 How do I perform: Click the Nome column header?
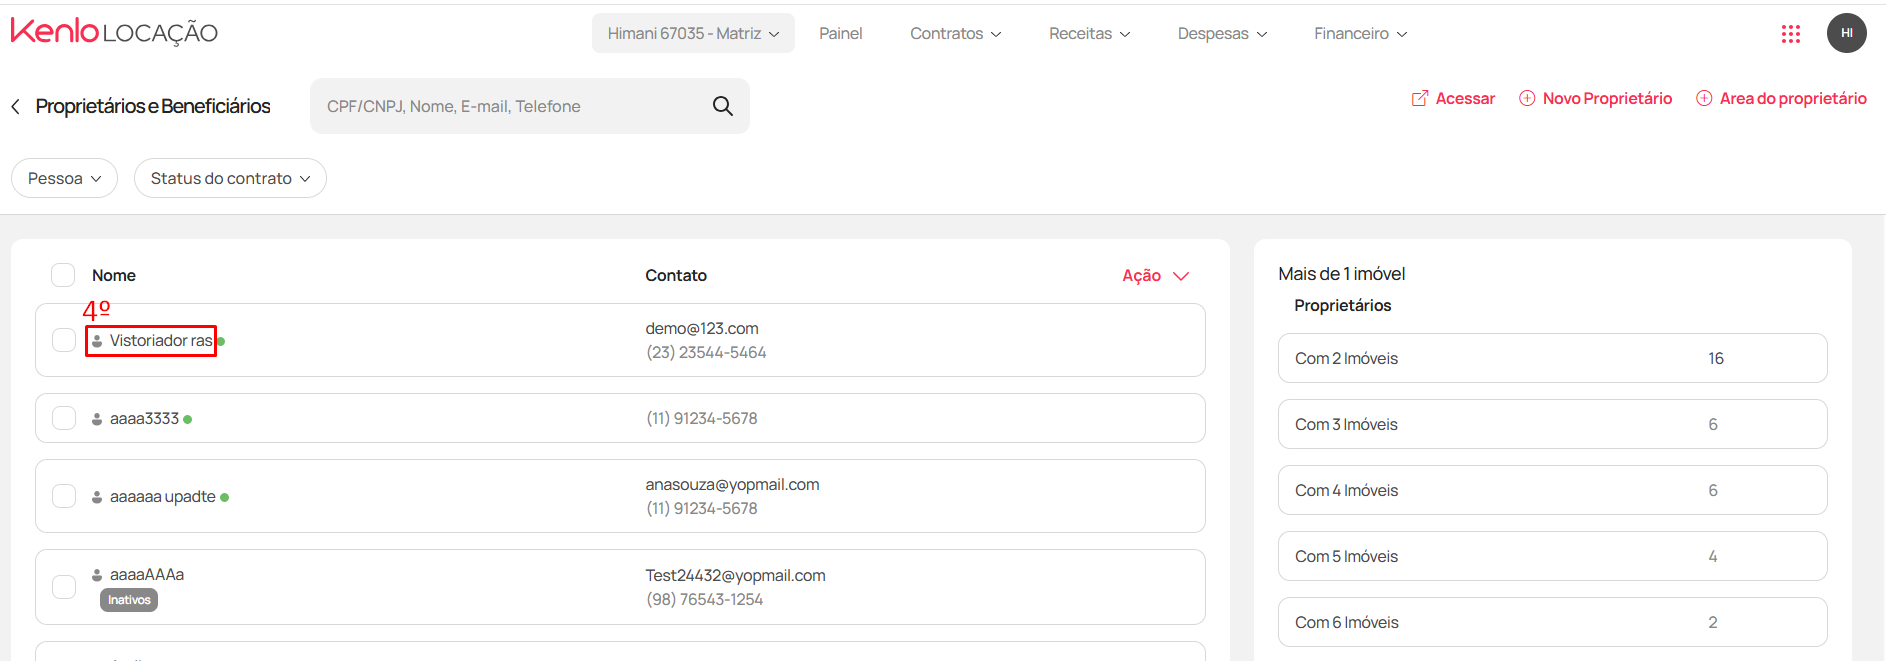pos(114,276)
